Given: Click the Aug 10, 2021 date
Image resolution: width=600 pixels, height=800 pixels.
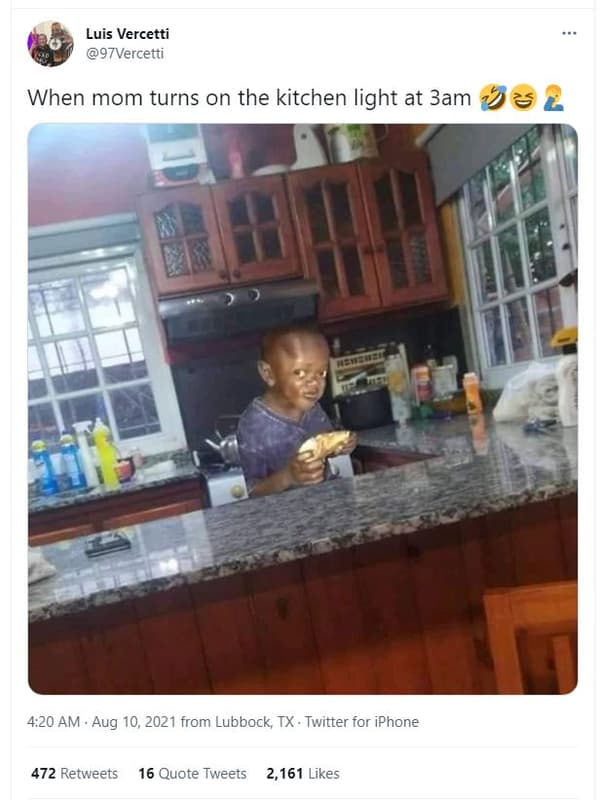Looking at the screenshot, I should point(134,722).
